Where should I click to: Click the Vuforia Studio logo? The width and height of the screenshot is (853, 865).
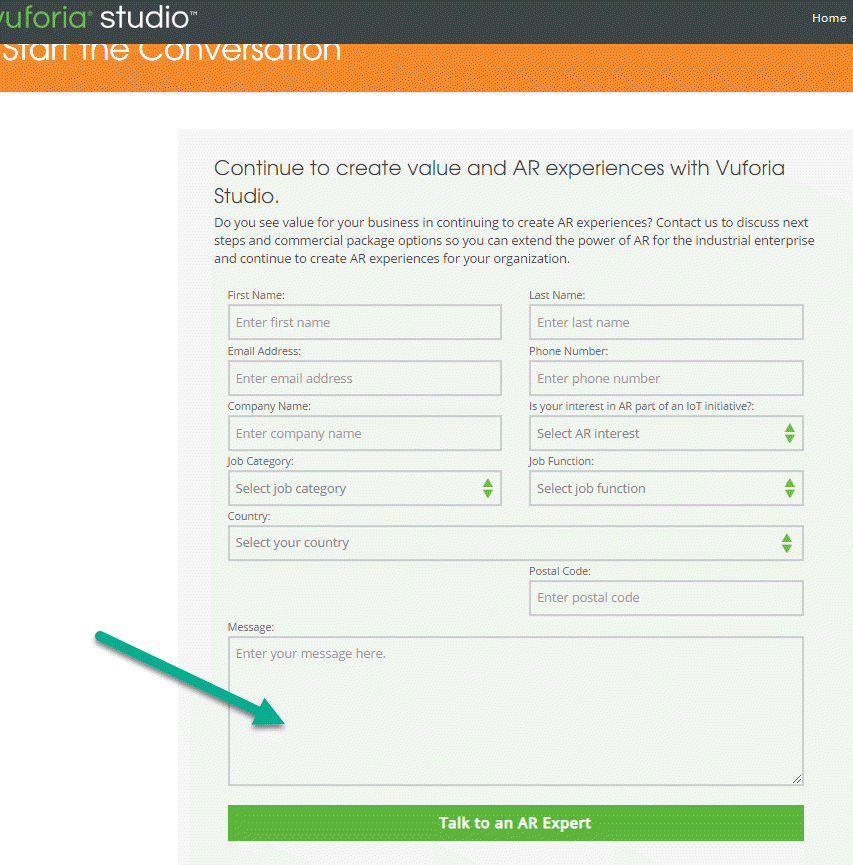click(x=98, y=18)
